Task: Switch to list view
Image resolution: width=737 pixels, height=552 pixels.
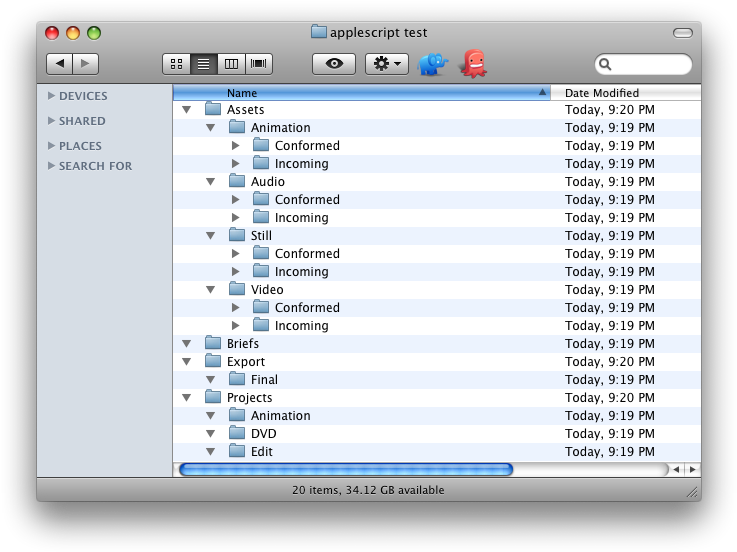Action: [204, 63]
